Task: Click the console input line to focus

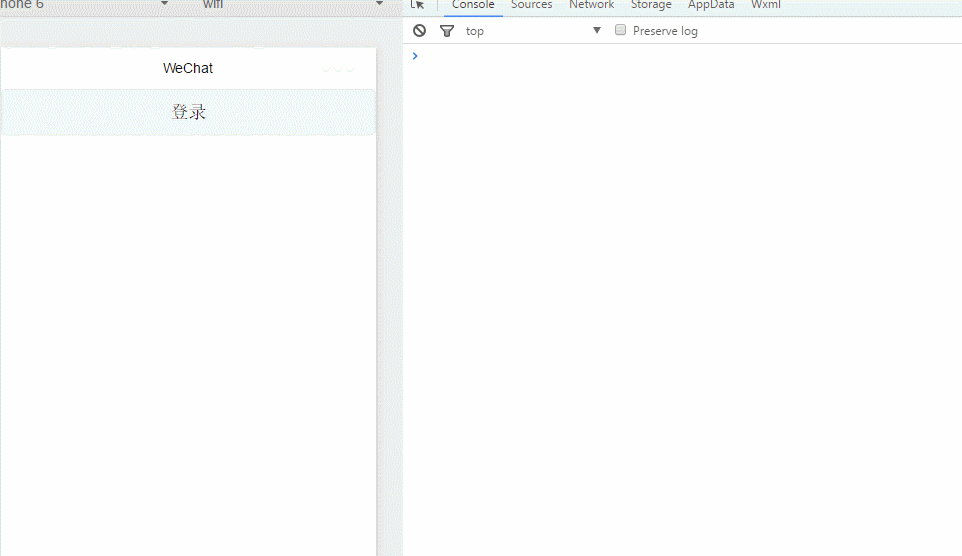Action: 680,56
